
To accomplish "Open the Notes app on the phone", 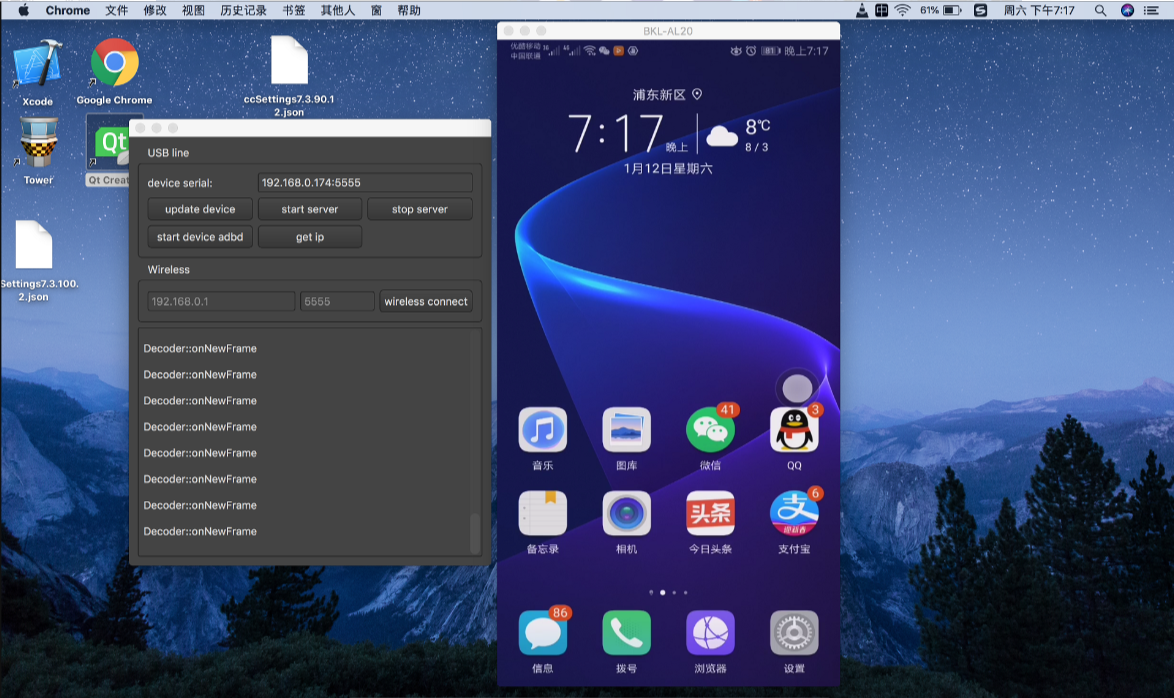I will pyautogui.click(x=543, y=514).
